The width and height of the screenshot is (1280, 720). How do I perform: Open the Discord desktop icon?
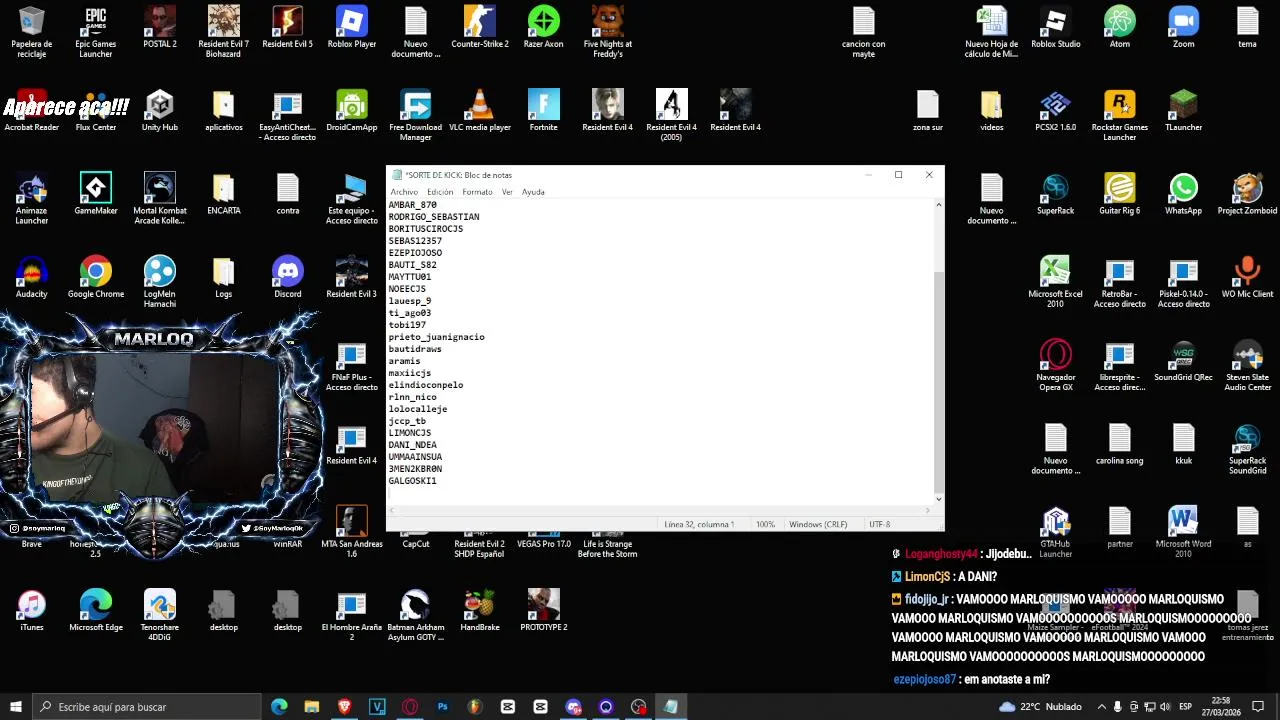tap(287, 278)
